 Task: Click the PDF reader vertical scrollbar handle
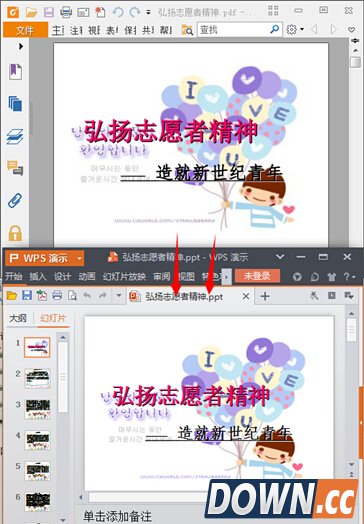point(355,62)
